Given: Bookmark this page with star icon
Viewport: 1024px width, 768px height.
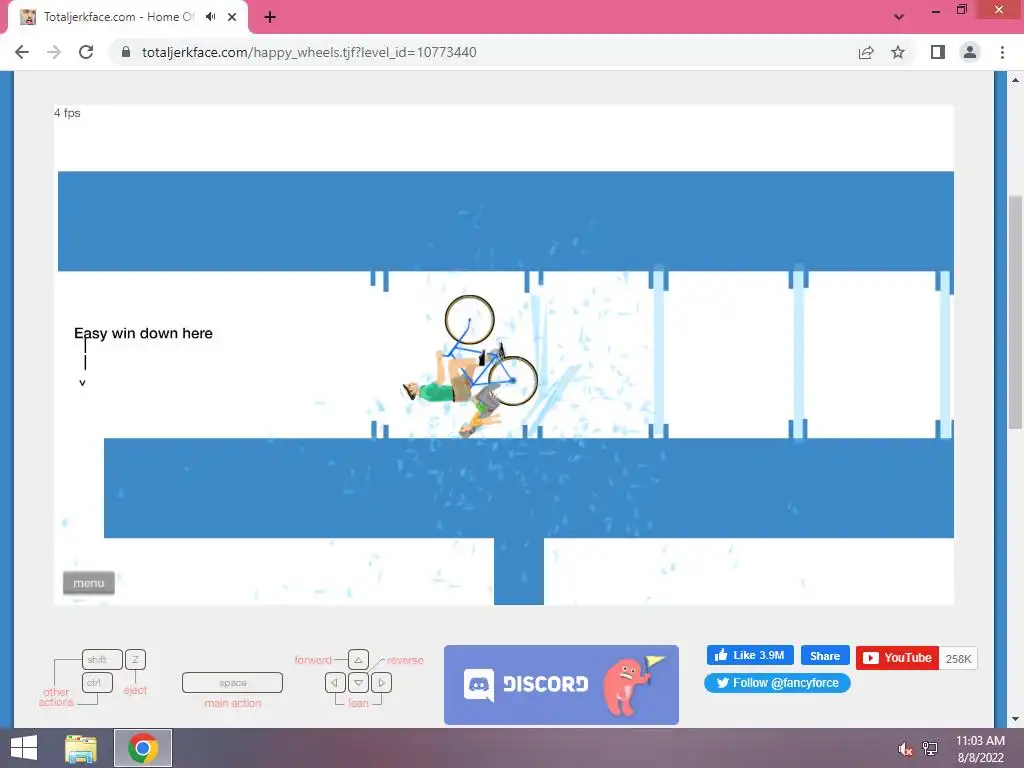Looking at the screenshot, I should [898, 52].
